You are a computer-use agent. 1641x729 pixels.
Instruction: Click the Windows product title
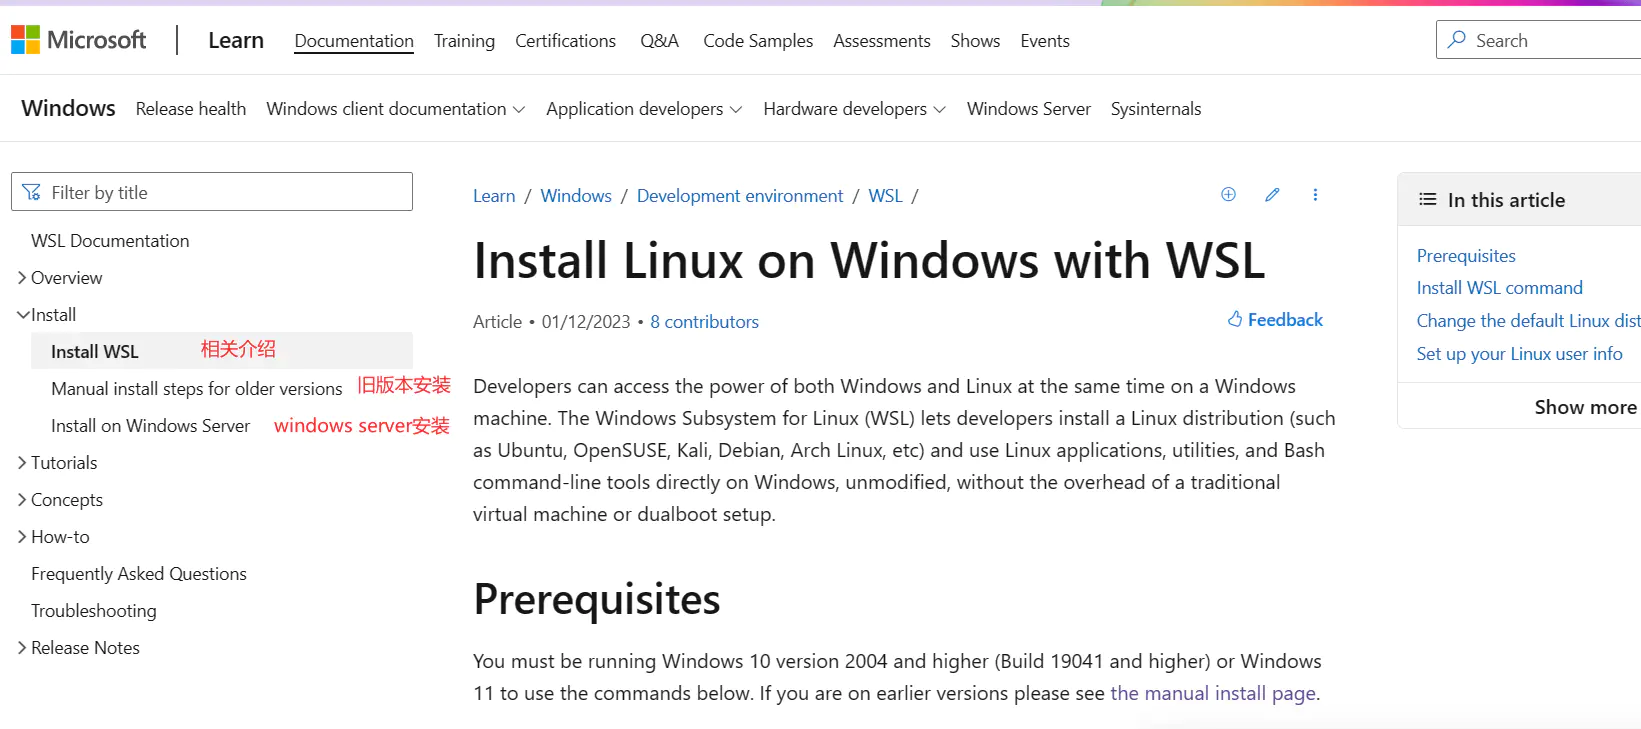68,108
